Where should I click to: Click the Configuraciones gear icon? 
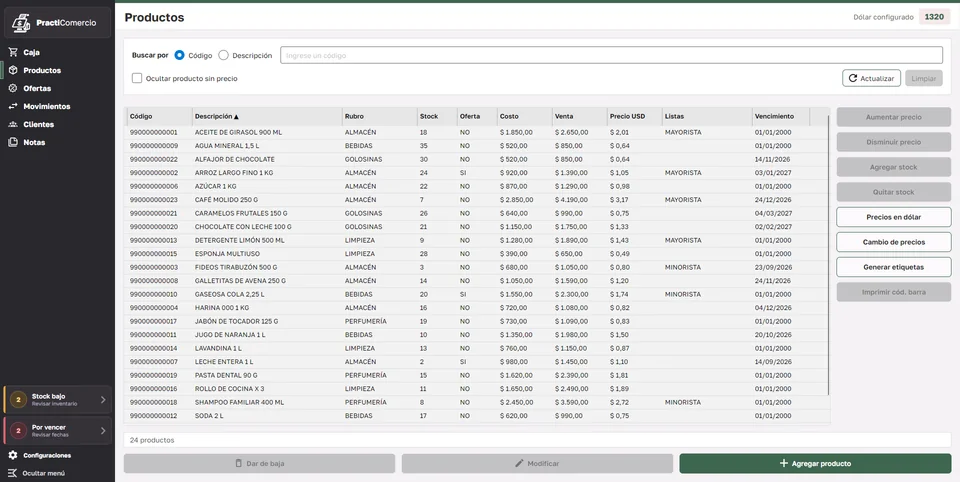click(x=13, y=456)
